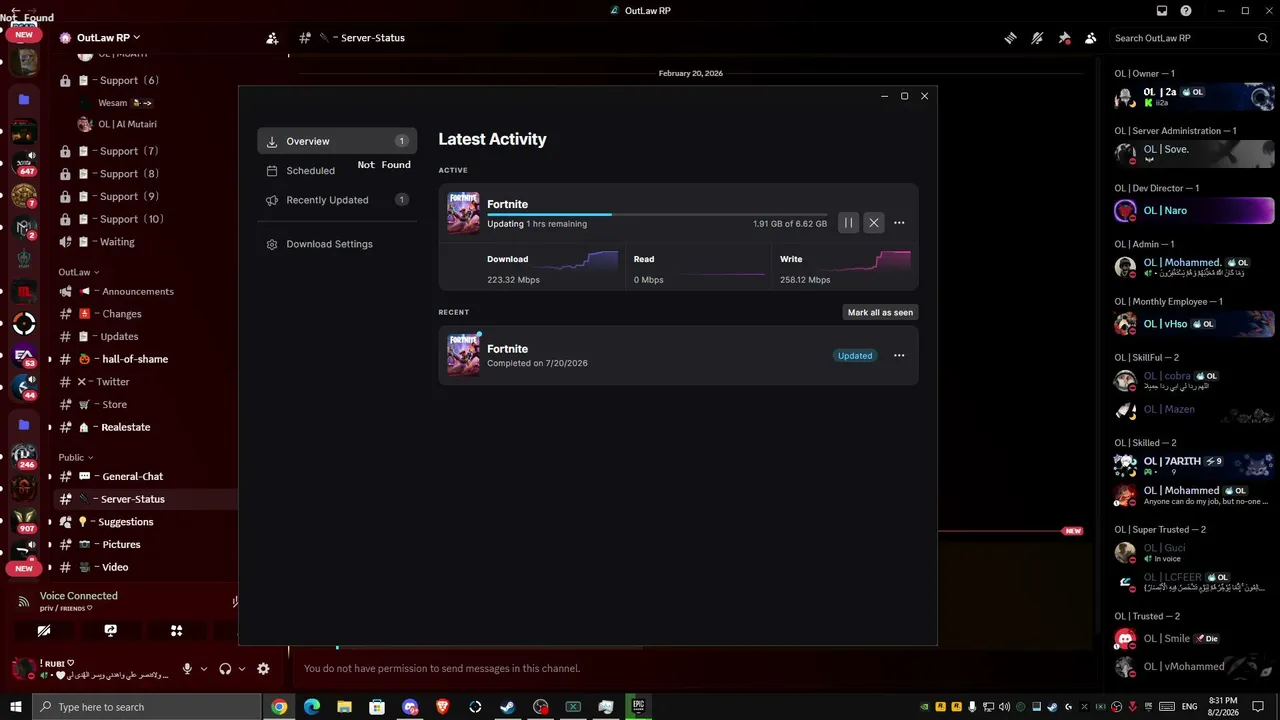Viewport: 1280px width, 720px height.
Task: Toggle notification settings bell in the channel header
Action: [1038, 38]
